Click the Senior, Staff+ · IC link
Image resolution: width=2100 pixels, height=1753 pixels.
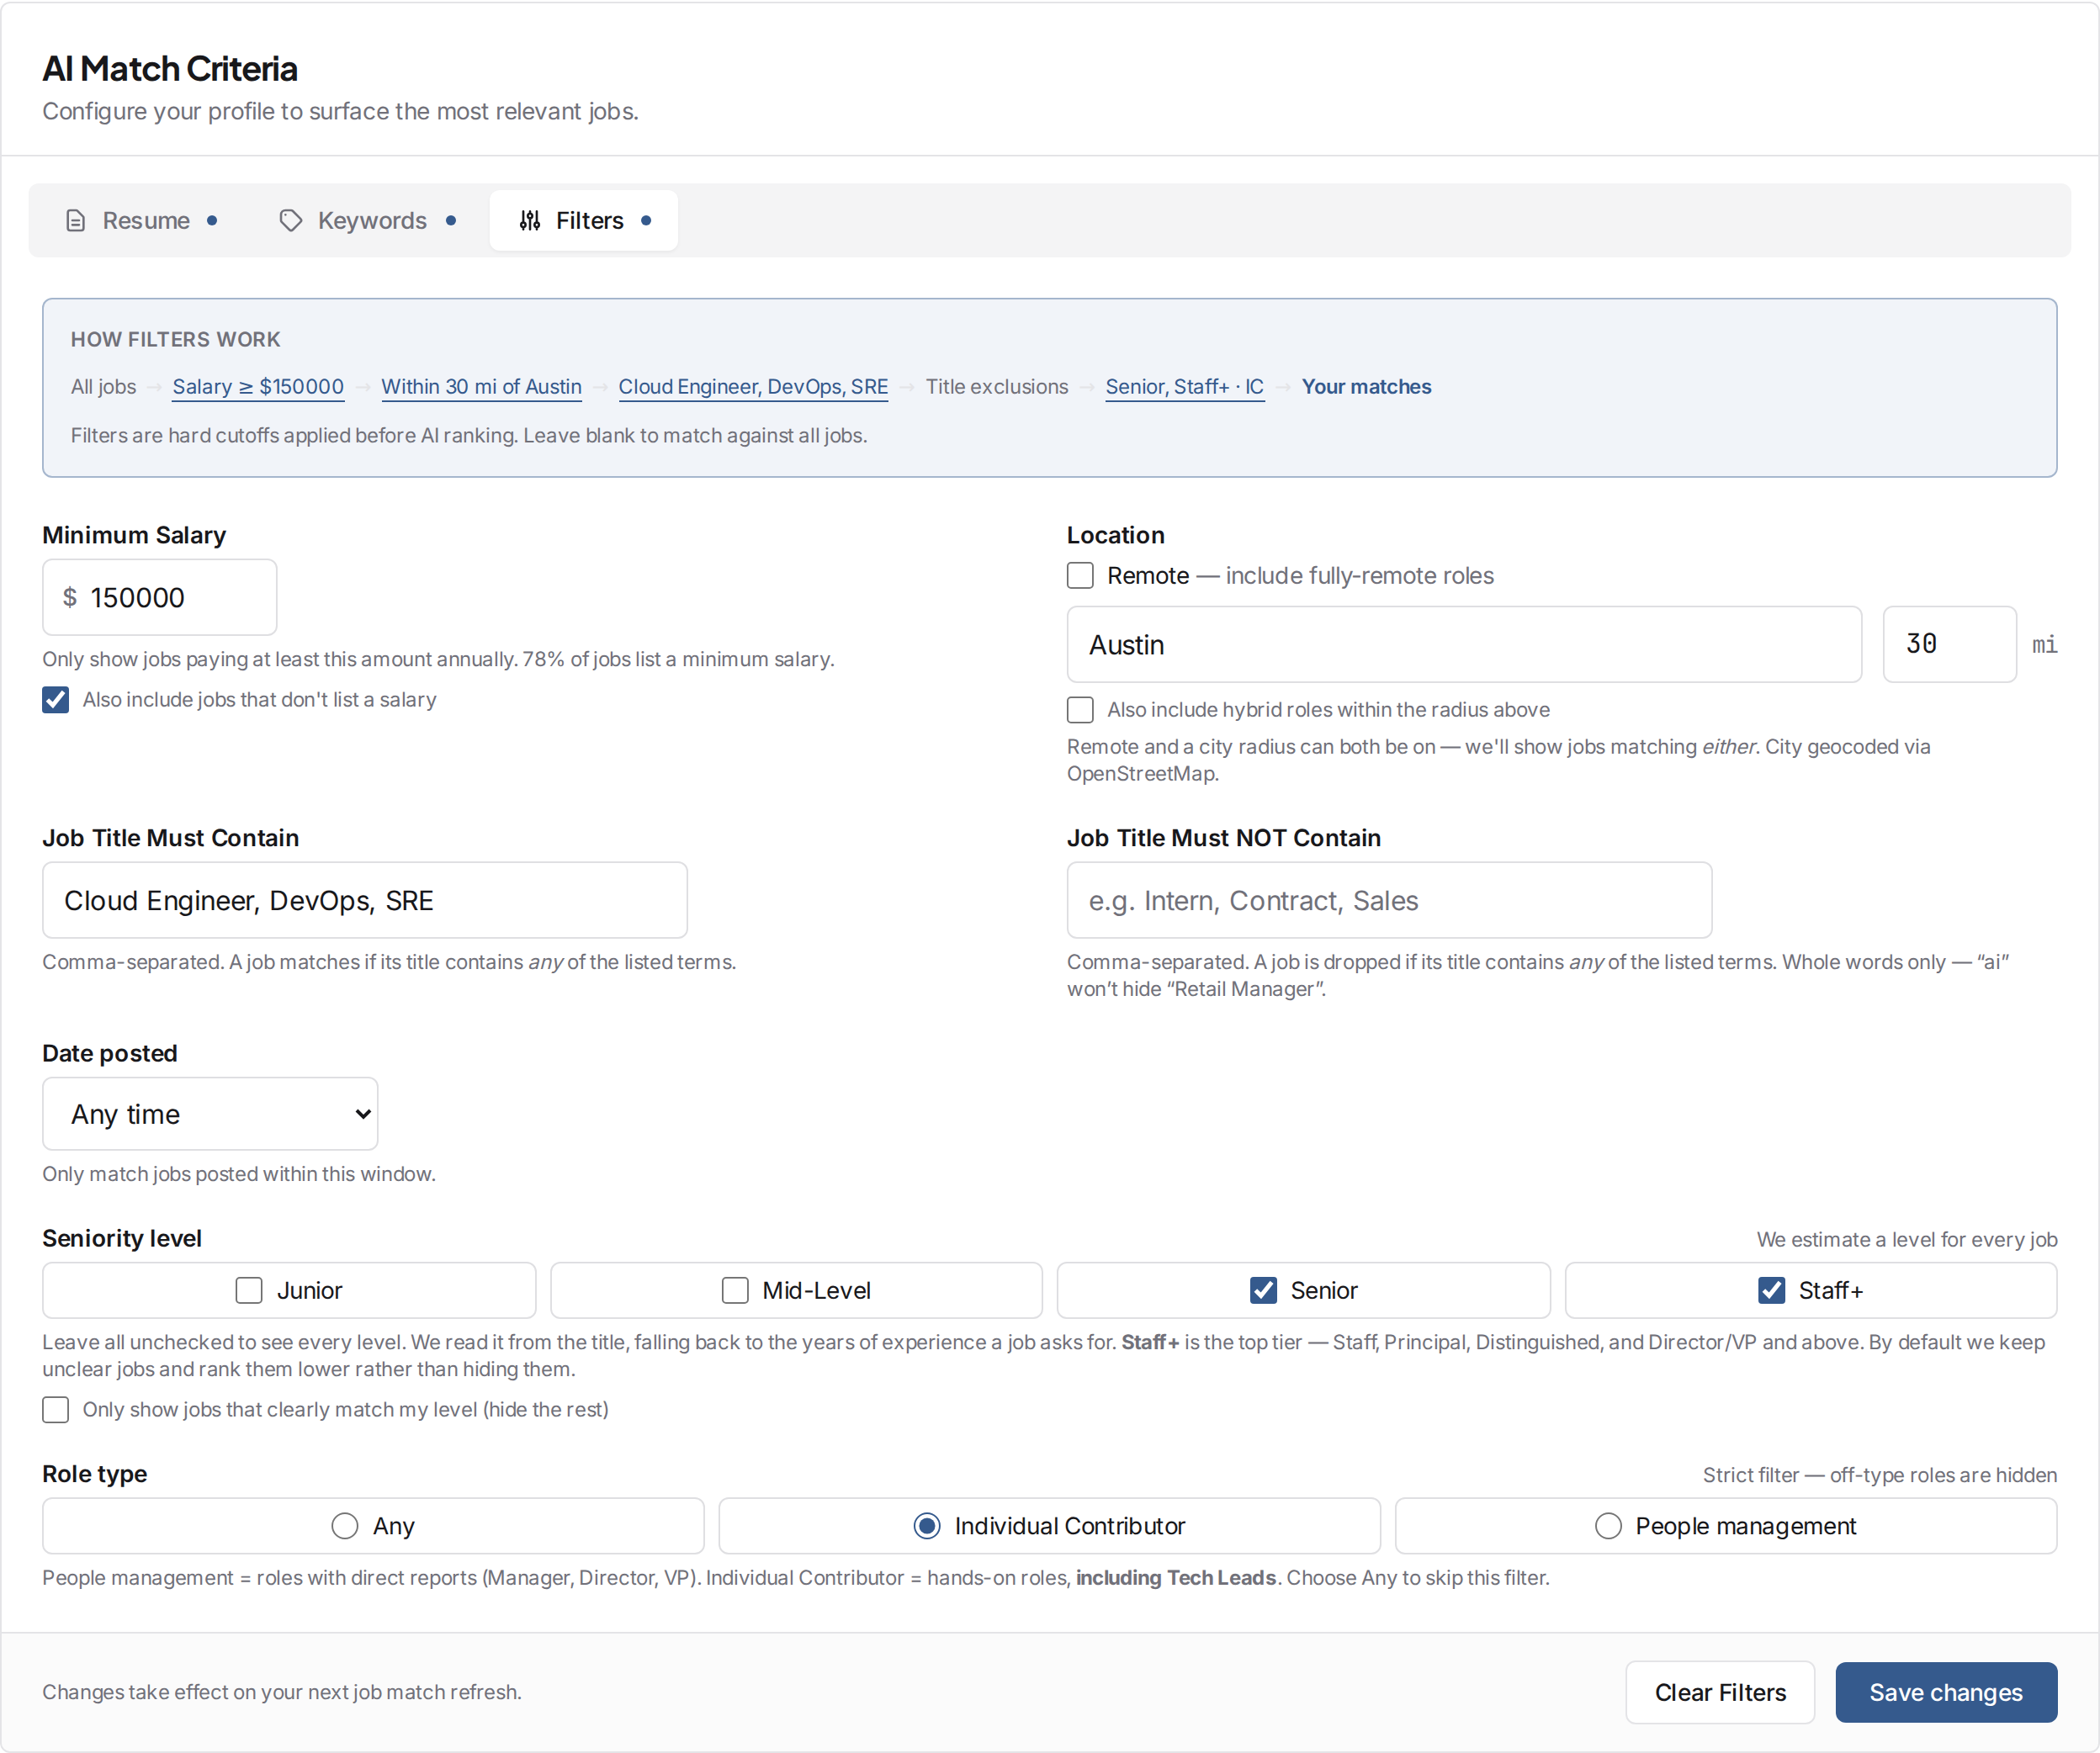(x=1185, y=387)
